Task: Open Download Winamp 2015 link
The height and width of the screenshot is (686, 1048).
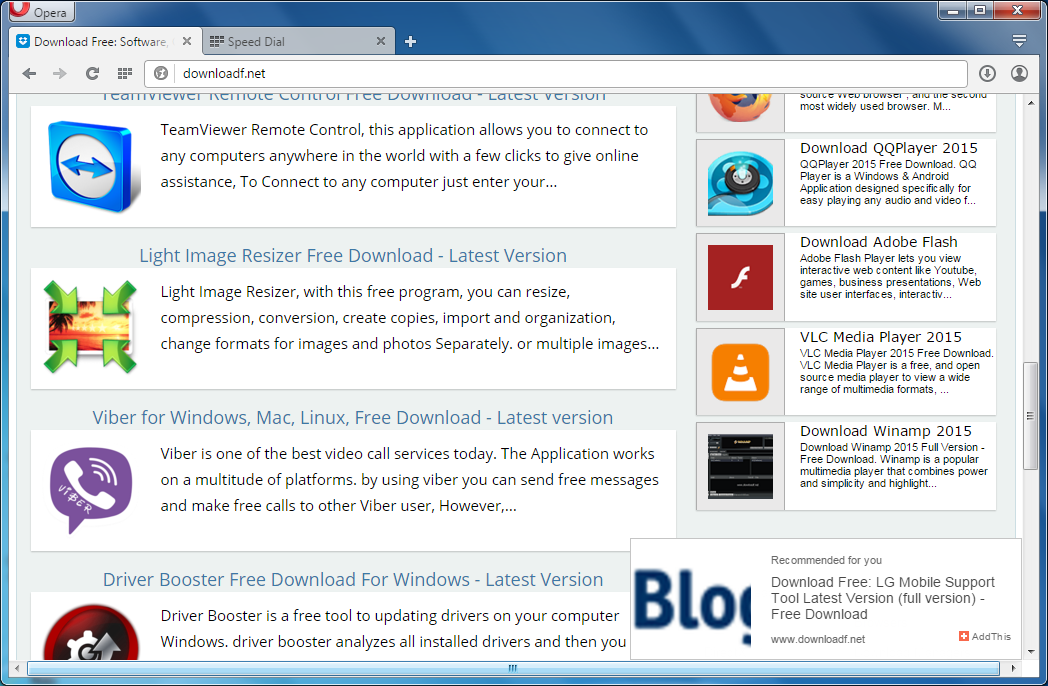Action: (x=886, y=431)
